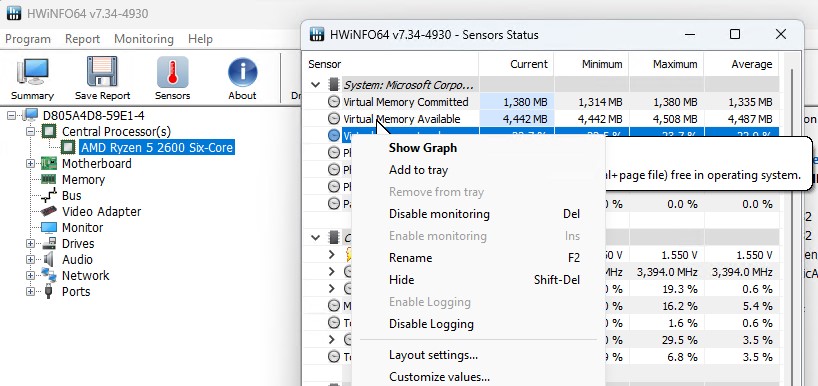Click the Drives icon in tree
This screenshot has height=386, width=818.
[49, 244]
